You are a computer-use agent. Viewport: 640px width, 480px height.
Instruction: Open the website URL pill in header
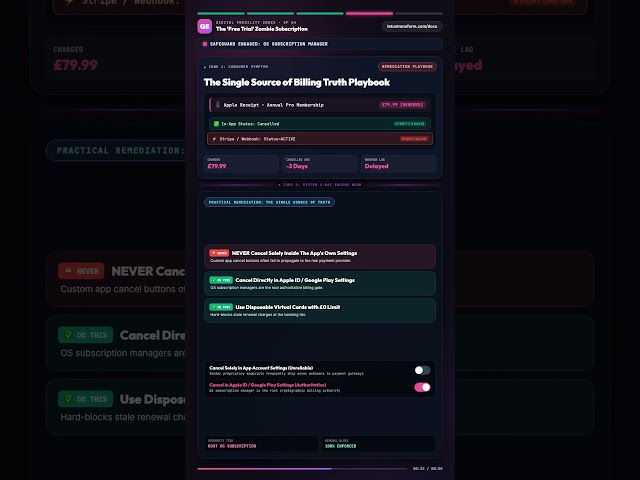412,26
